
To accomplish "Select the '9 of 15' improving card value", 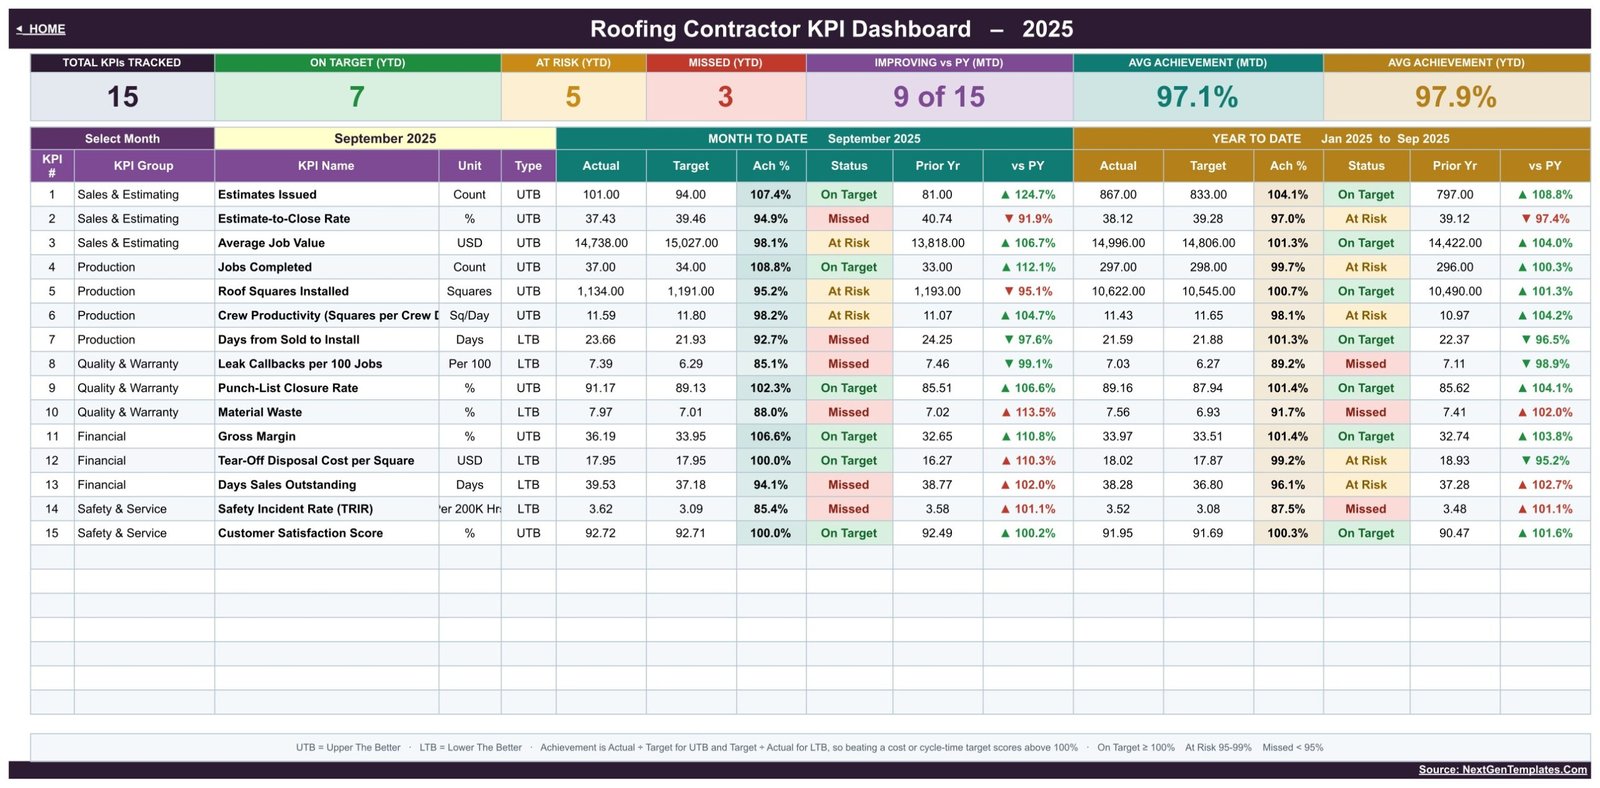I will pos(939,97).
